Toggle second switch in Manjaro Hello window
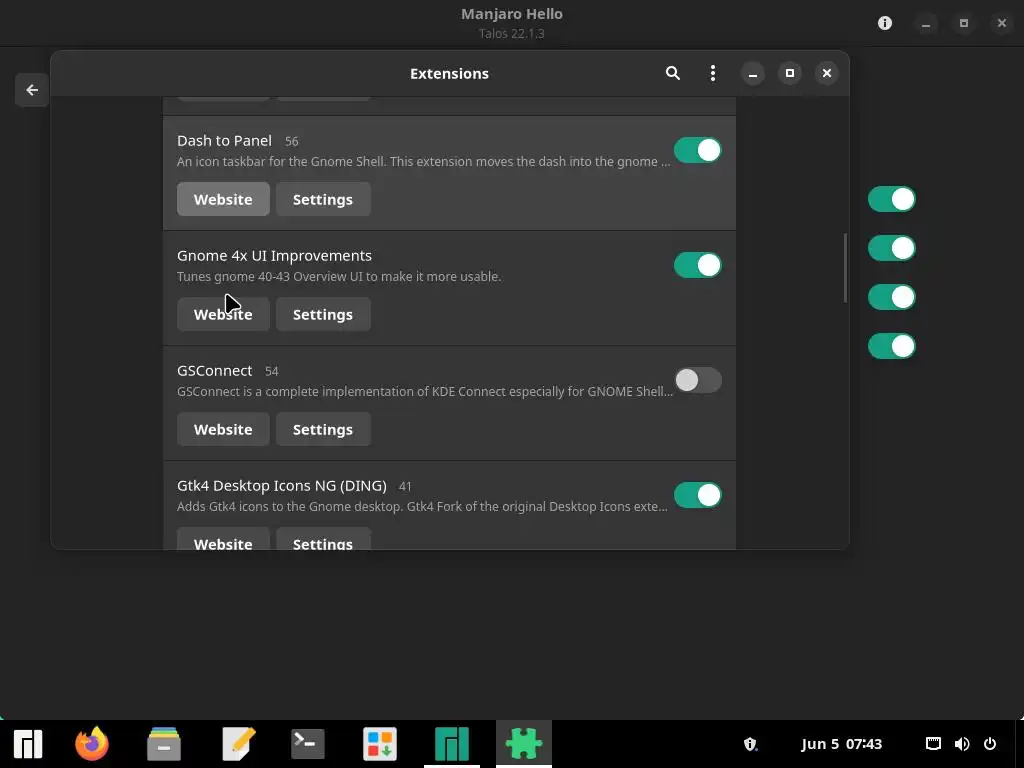Image resolution: width=1024 pixels, height=768 pixels. point(891,248)
